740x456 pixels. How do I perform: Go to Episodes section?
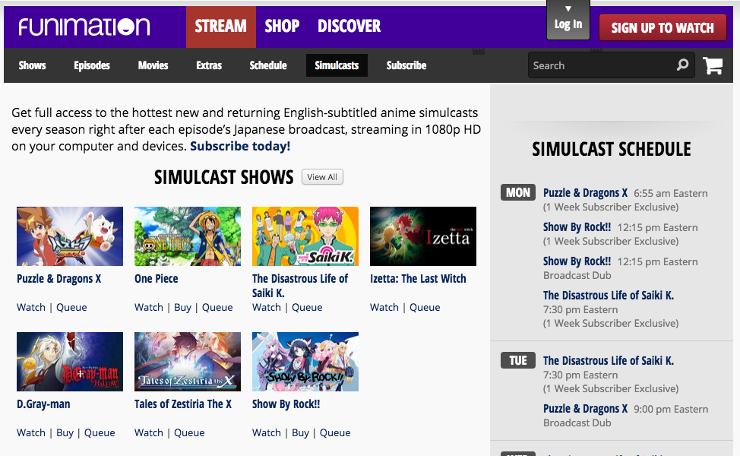pyautogui.click(x=92, y=65)
